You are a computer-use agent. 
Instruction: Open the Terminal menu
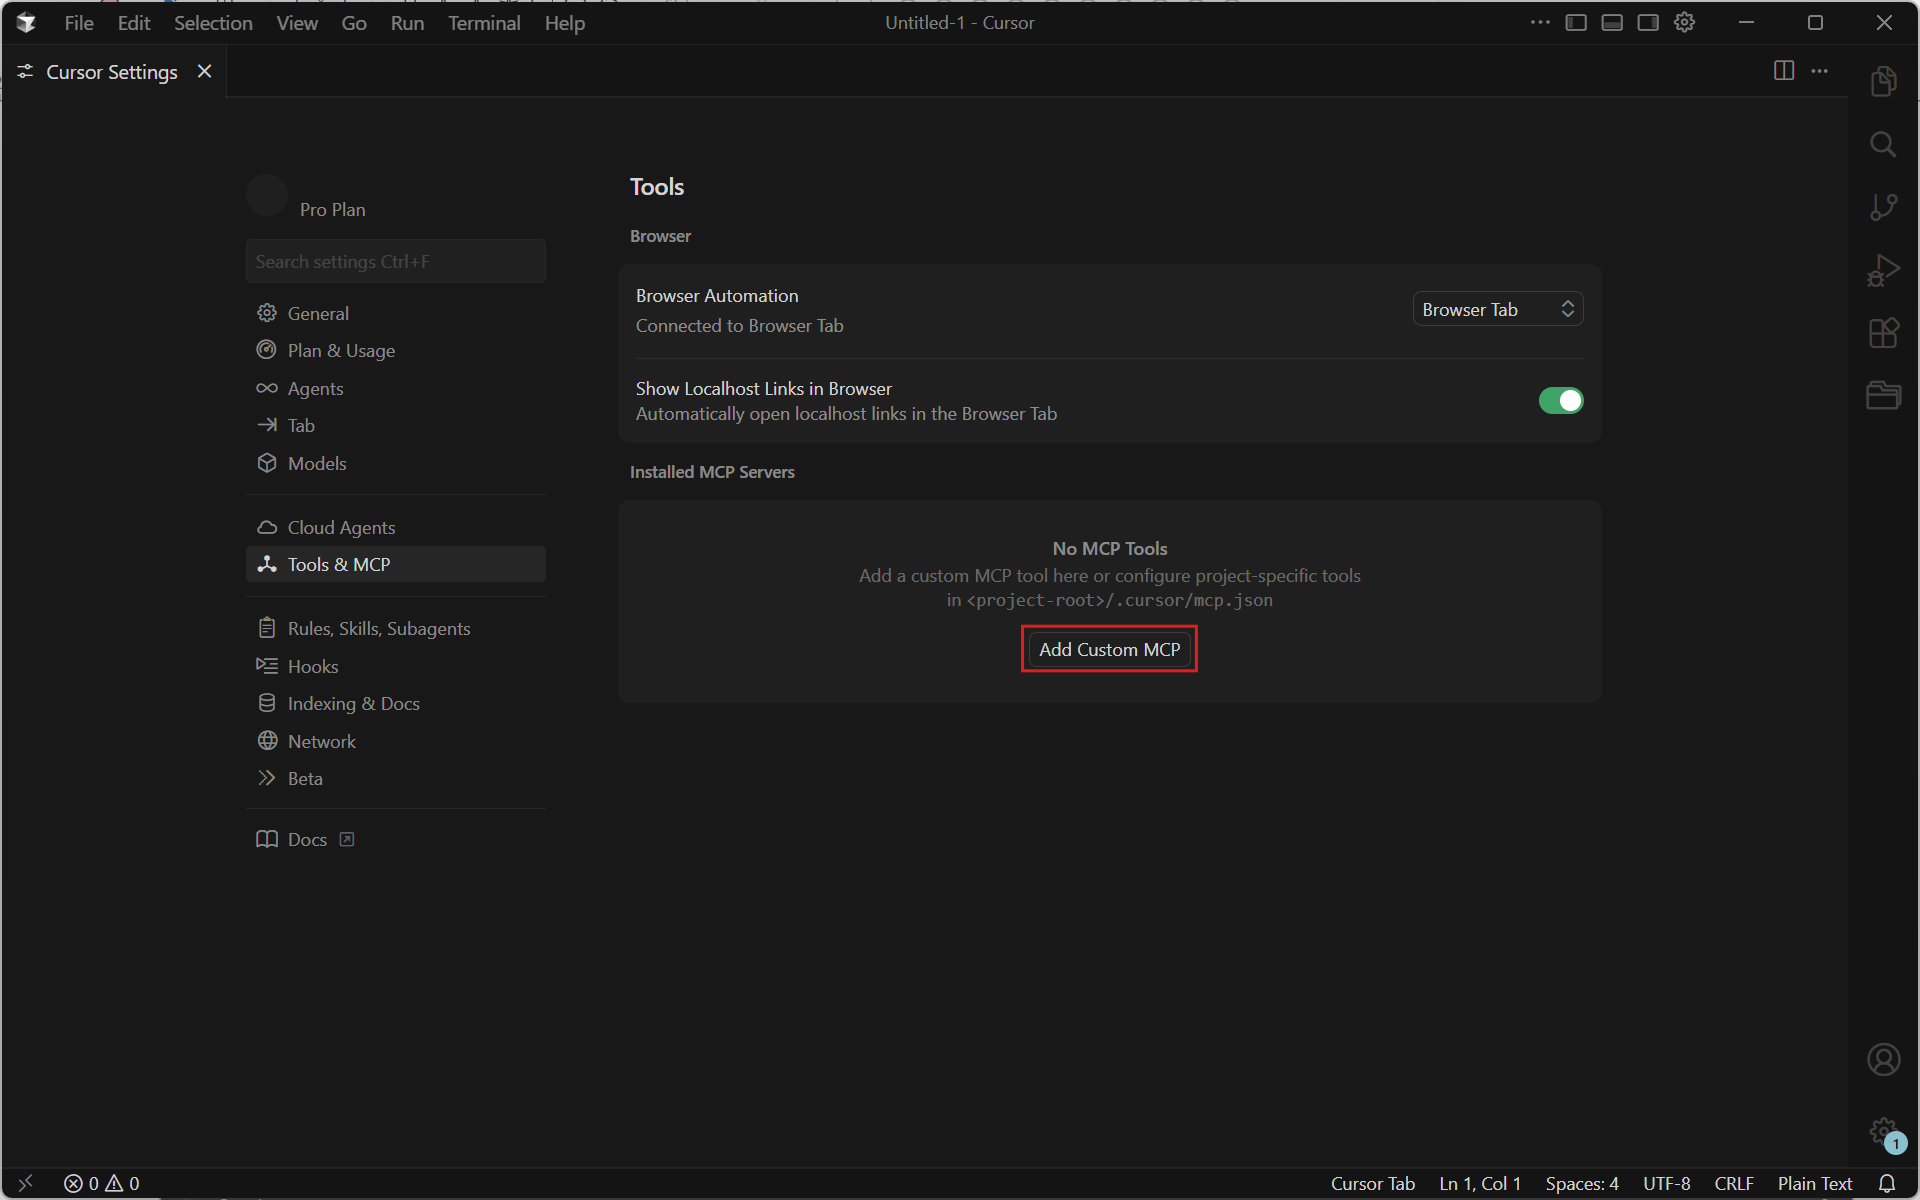coord(484,22)
